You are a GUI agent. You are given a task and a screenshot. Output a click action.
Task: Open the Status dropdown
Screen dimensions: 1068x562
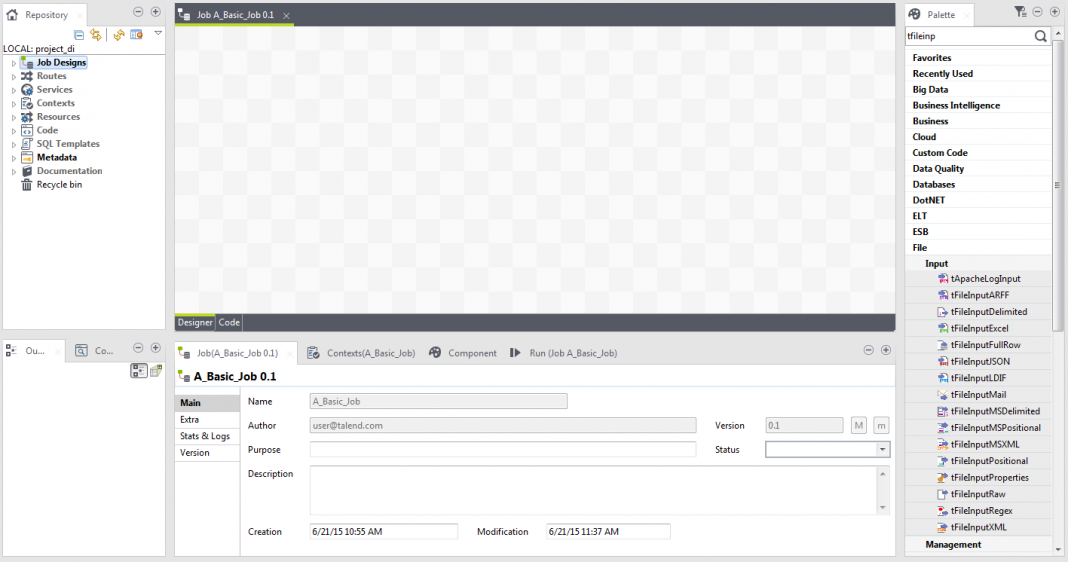click(x=882, y=450)
